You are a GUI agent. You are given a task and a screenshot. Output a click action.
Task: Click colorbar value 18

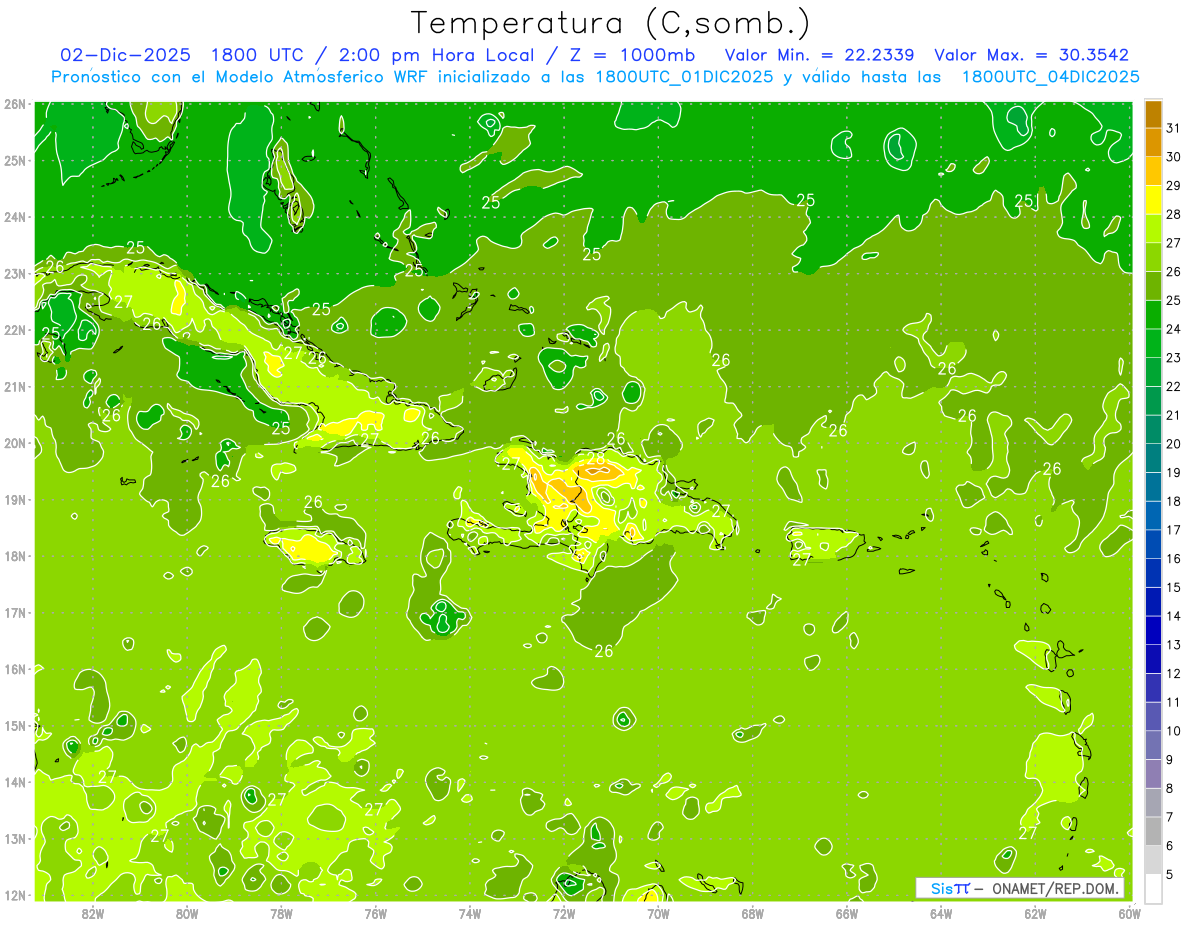tap(1174, 501)
